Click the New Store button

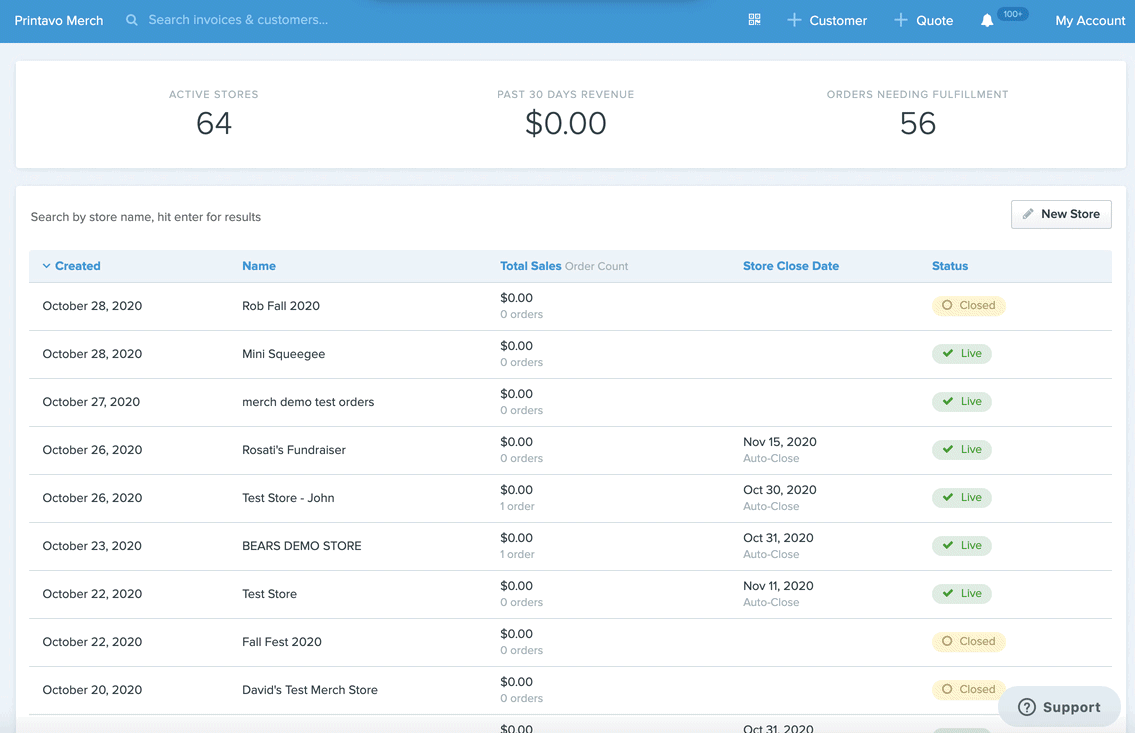1061,214
